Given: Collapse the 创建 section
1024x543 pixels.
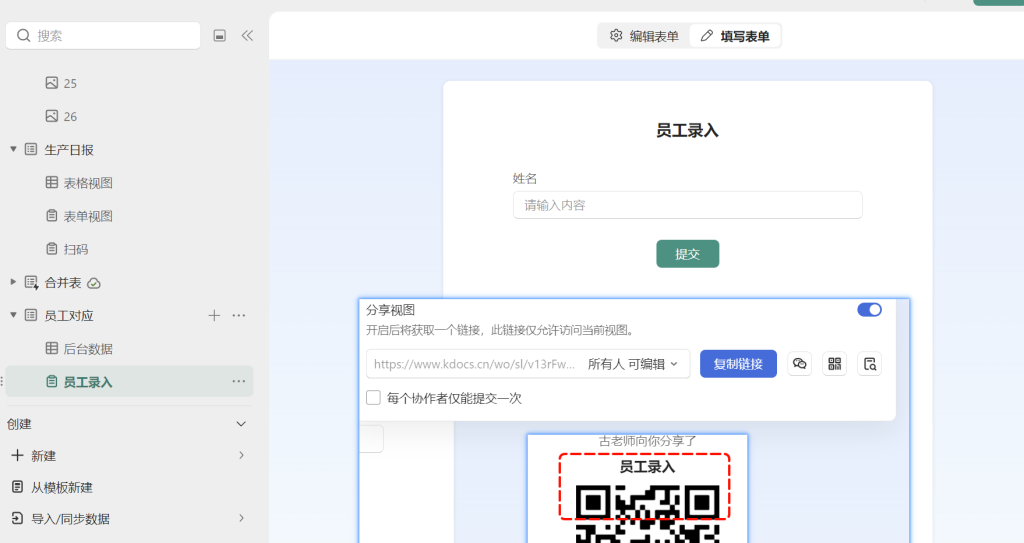Looking at the screenshot, I should click(x=241, y=423).
